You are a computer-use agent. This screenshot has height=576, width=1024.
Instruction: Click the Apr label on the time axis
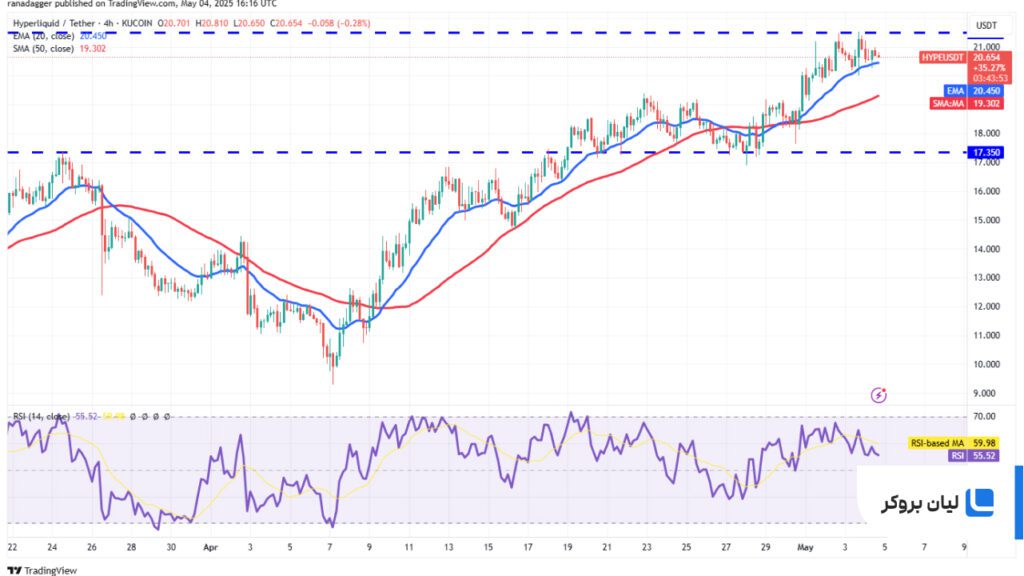[210, 547]
